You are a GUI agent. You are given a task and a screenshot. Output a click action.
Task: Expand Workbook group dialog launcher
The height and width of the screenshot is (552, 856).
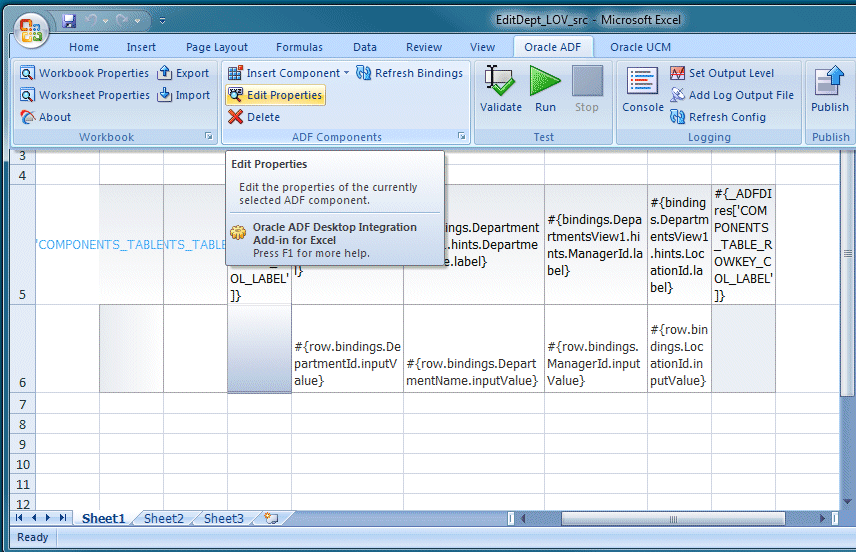(209, 136)
